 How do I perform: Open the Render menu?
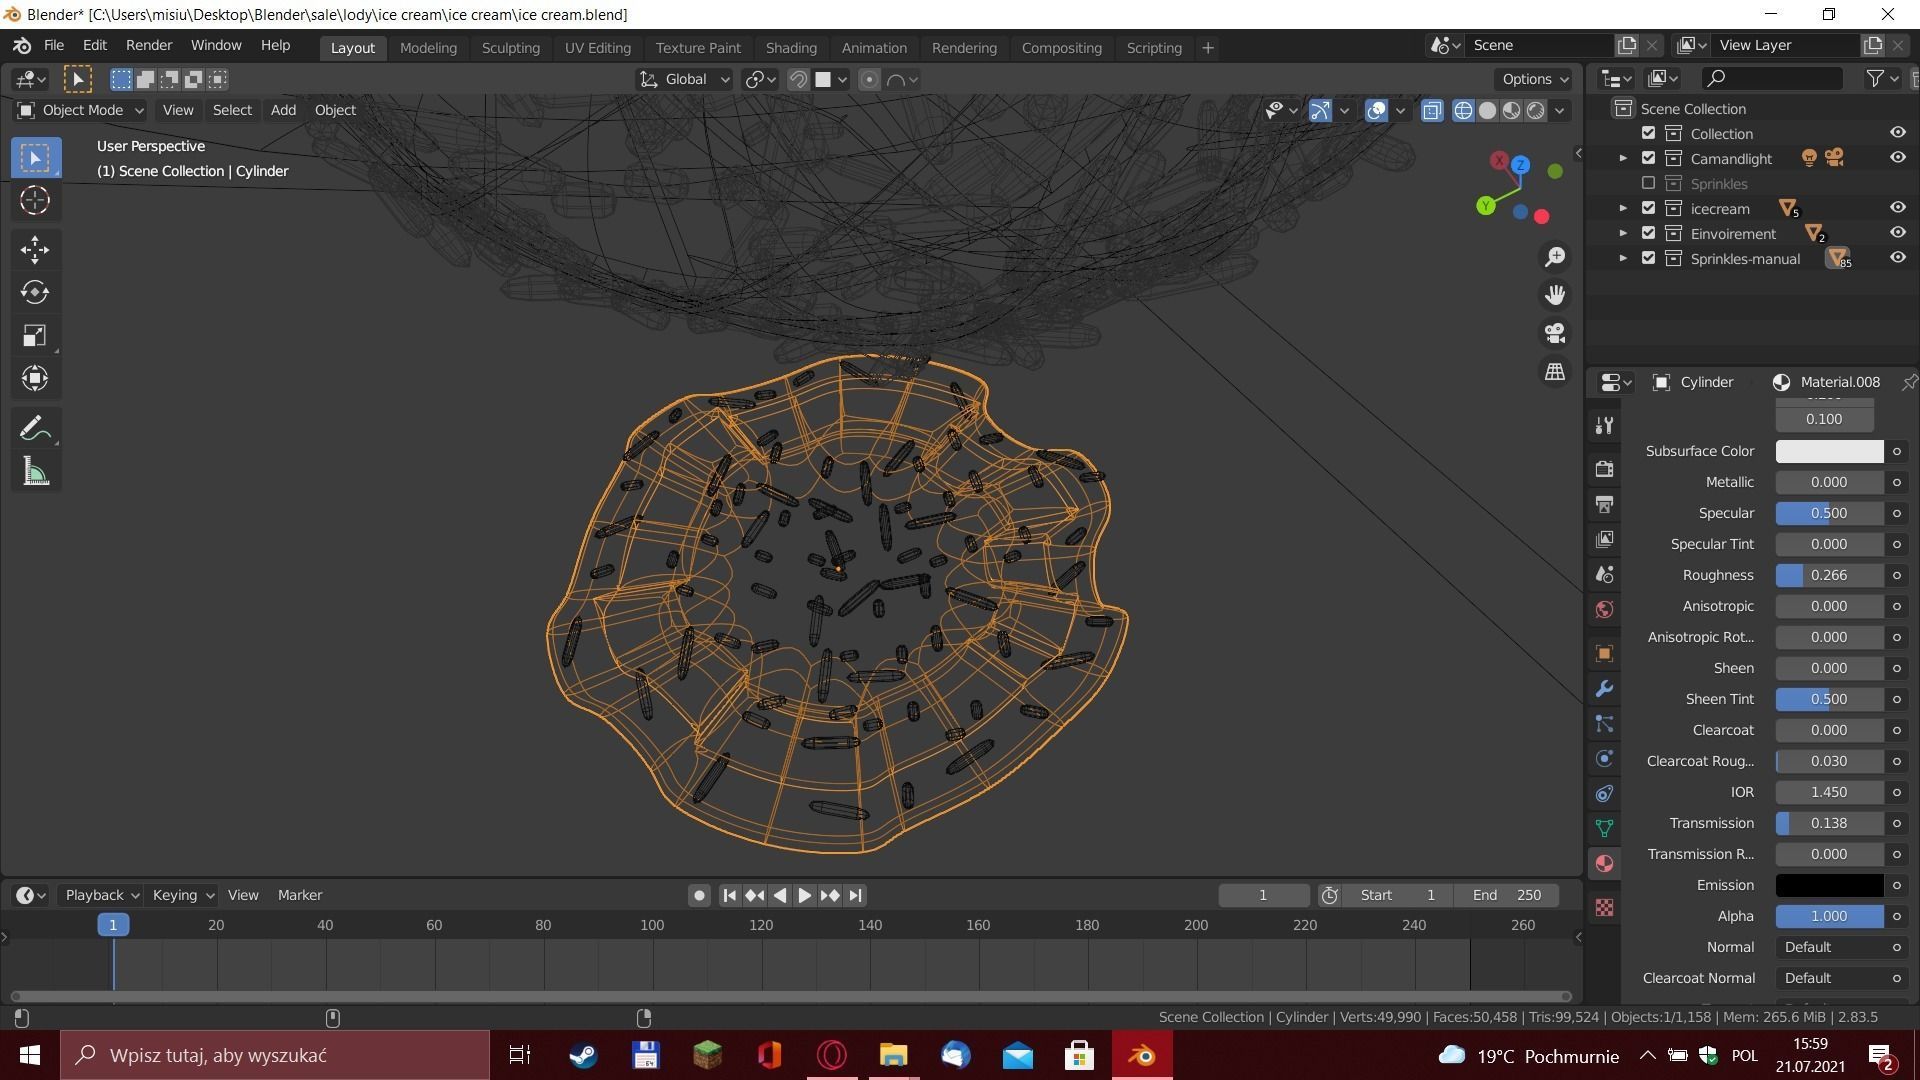148,46
